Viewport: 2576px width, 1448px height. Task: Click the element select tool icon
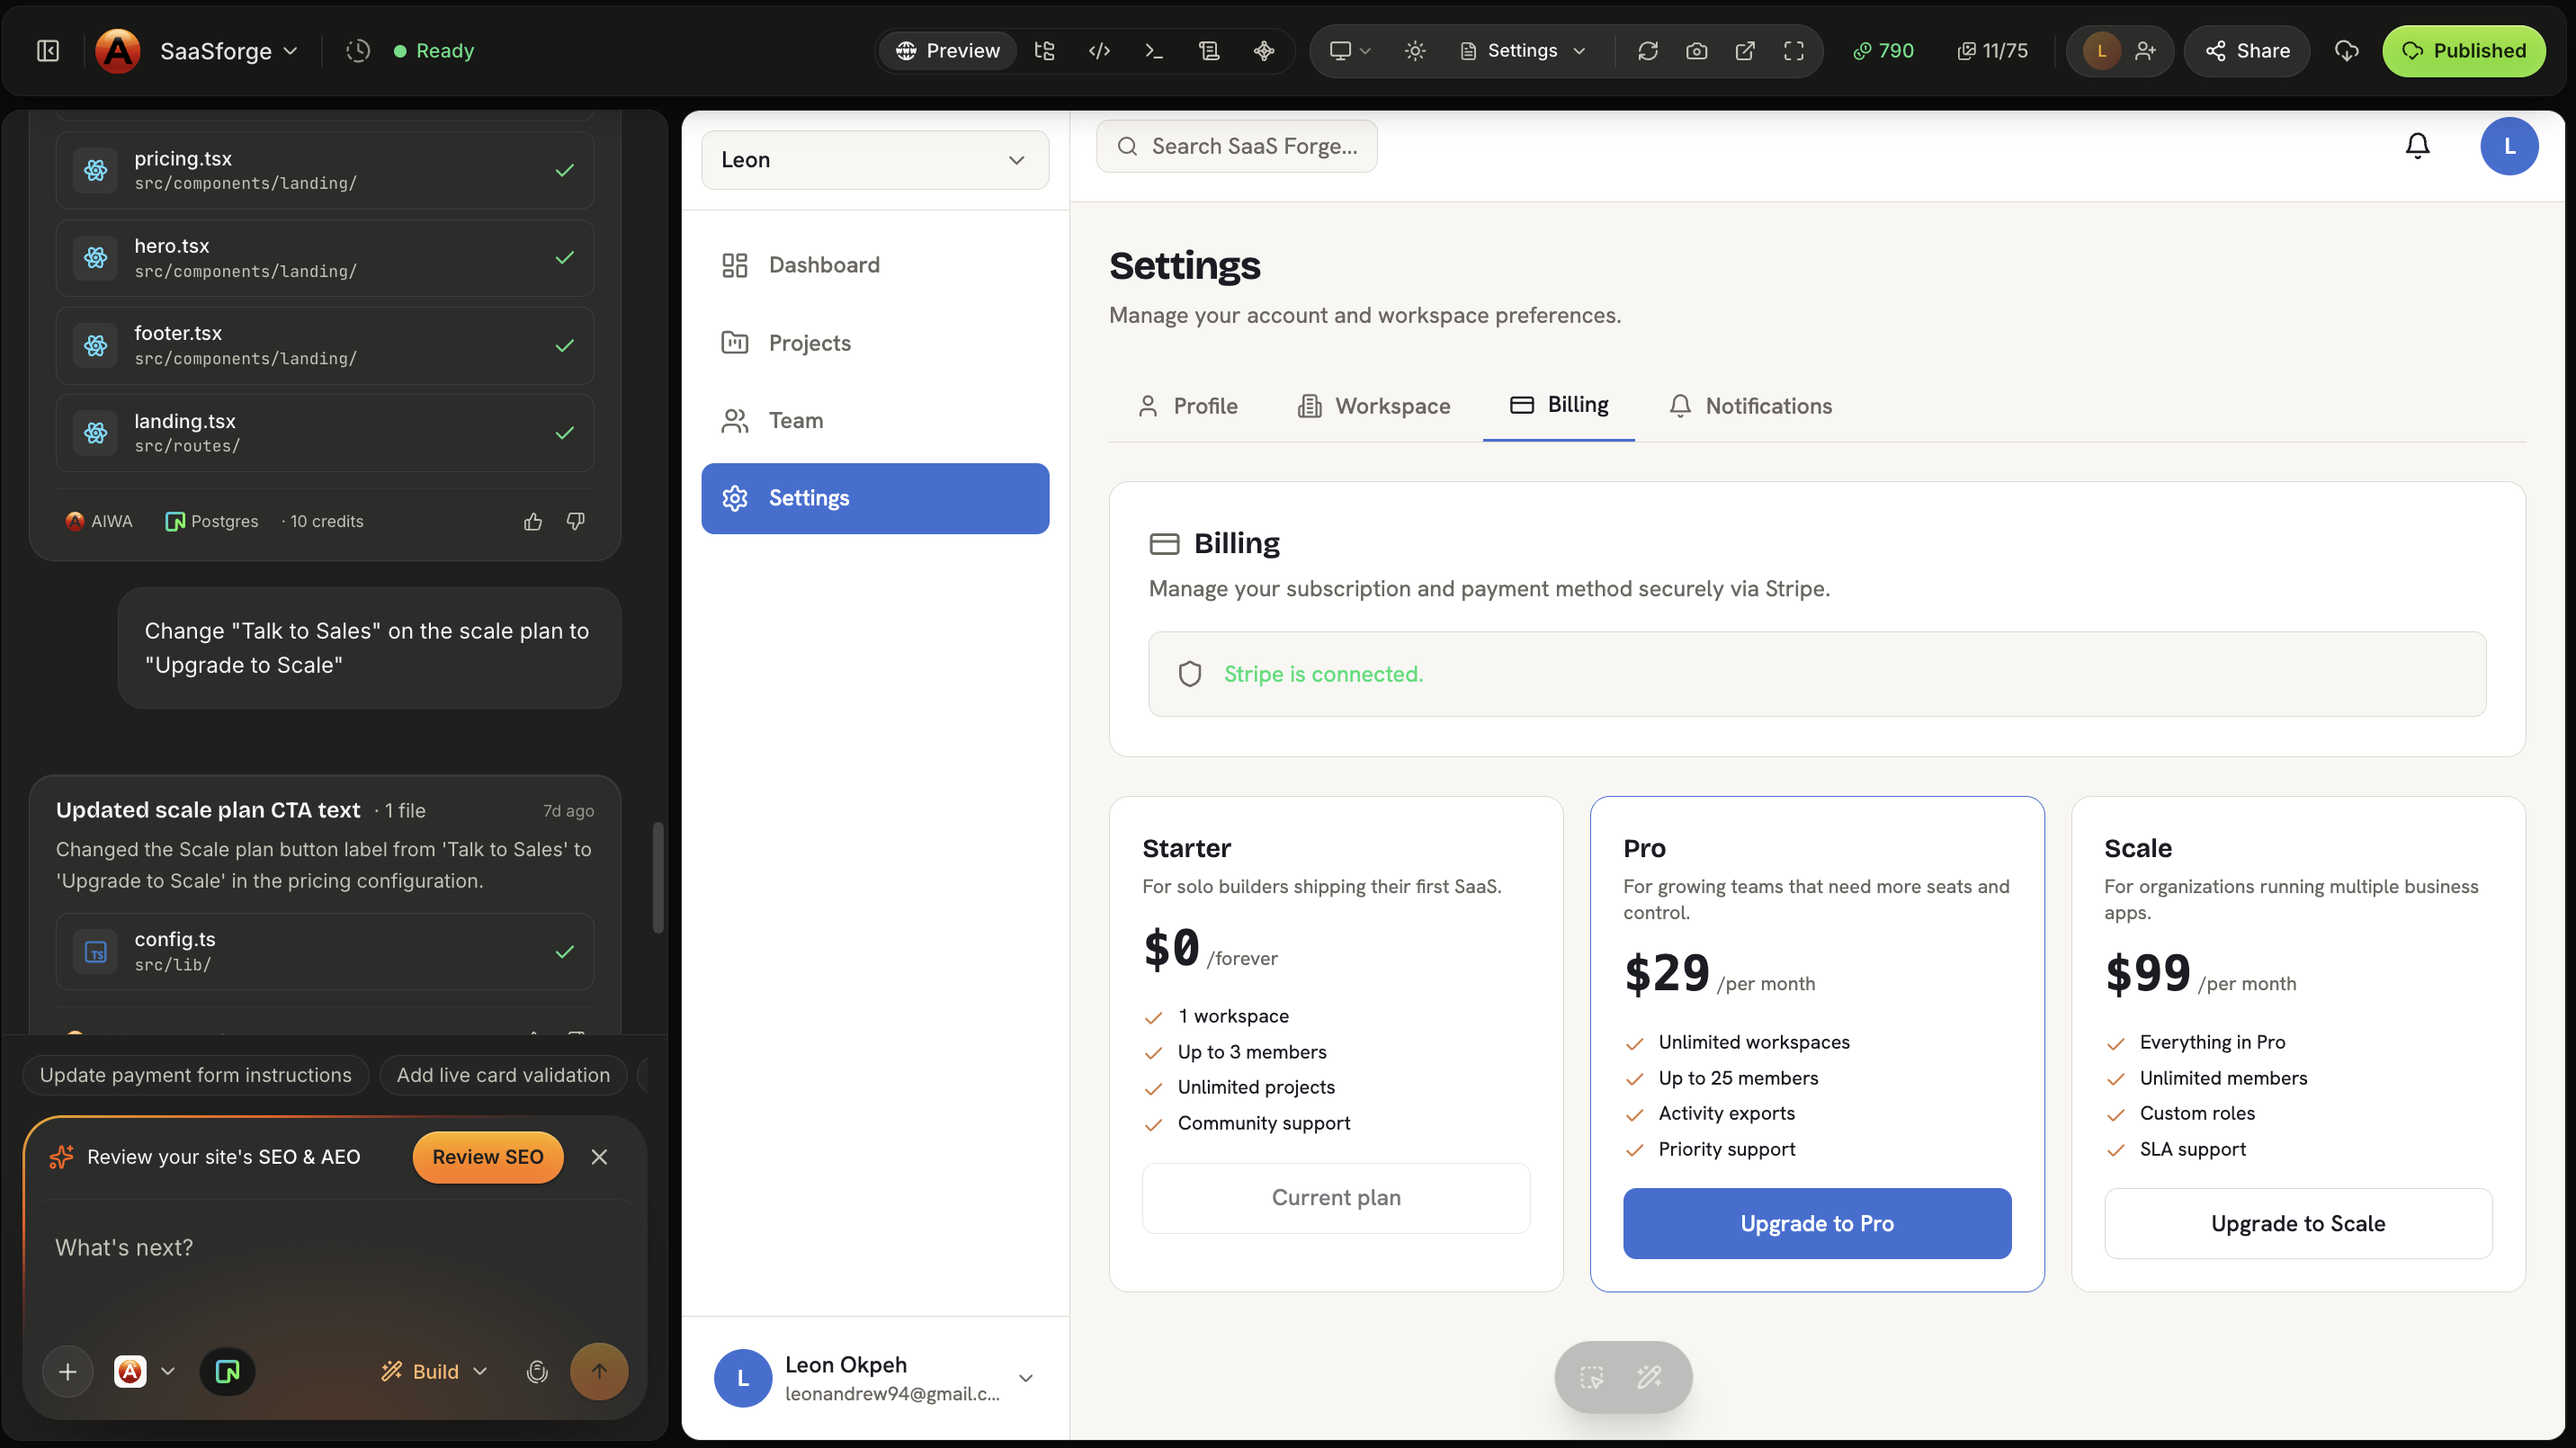tap(1592, 1377)
